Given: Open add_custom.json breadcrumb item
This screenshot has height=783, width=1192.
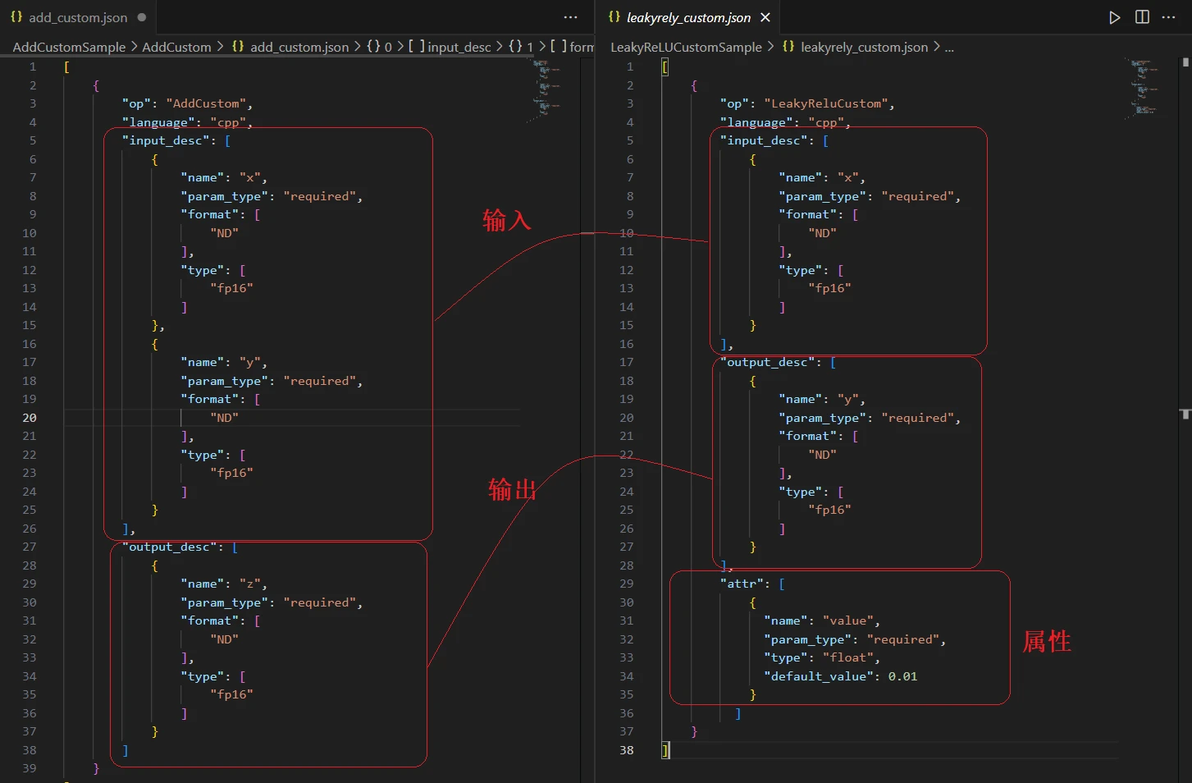Looking at the screenshot, I should pyautogui.click(x=290, y=47).
